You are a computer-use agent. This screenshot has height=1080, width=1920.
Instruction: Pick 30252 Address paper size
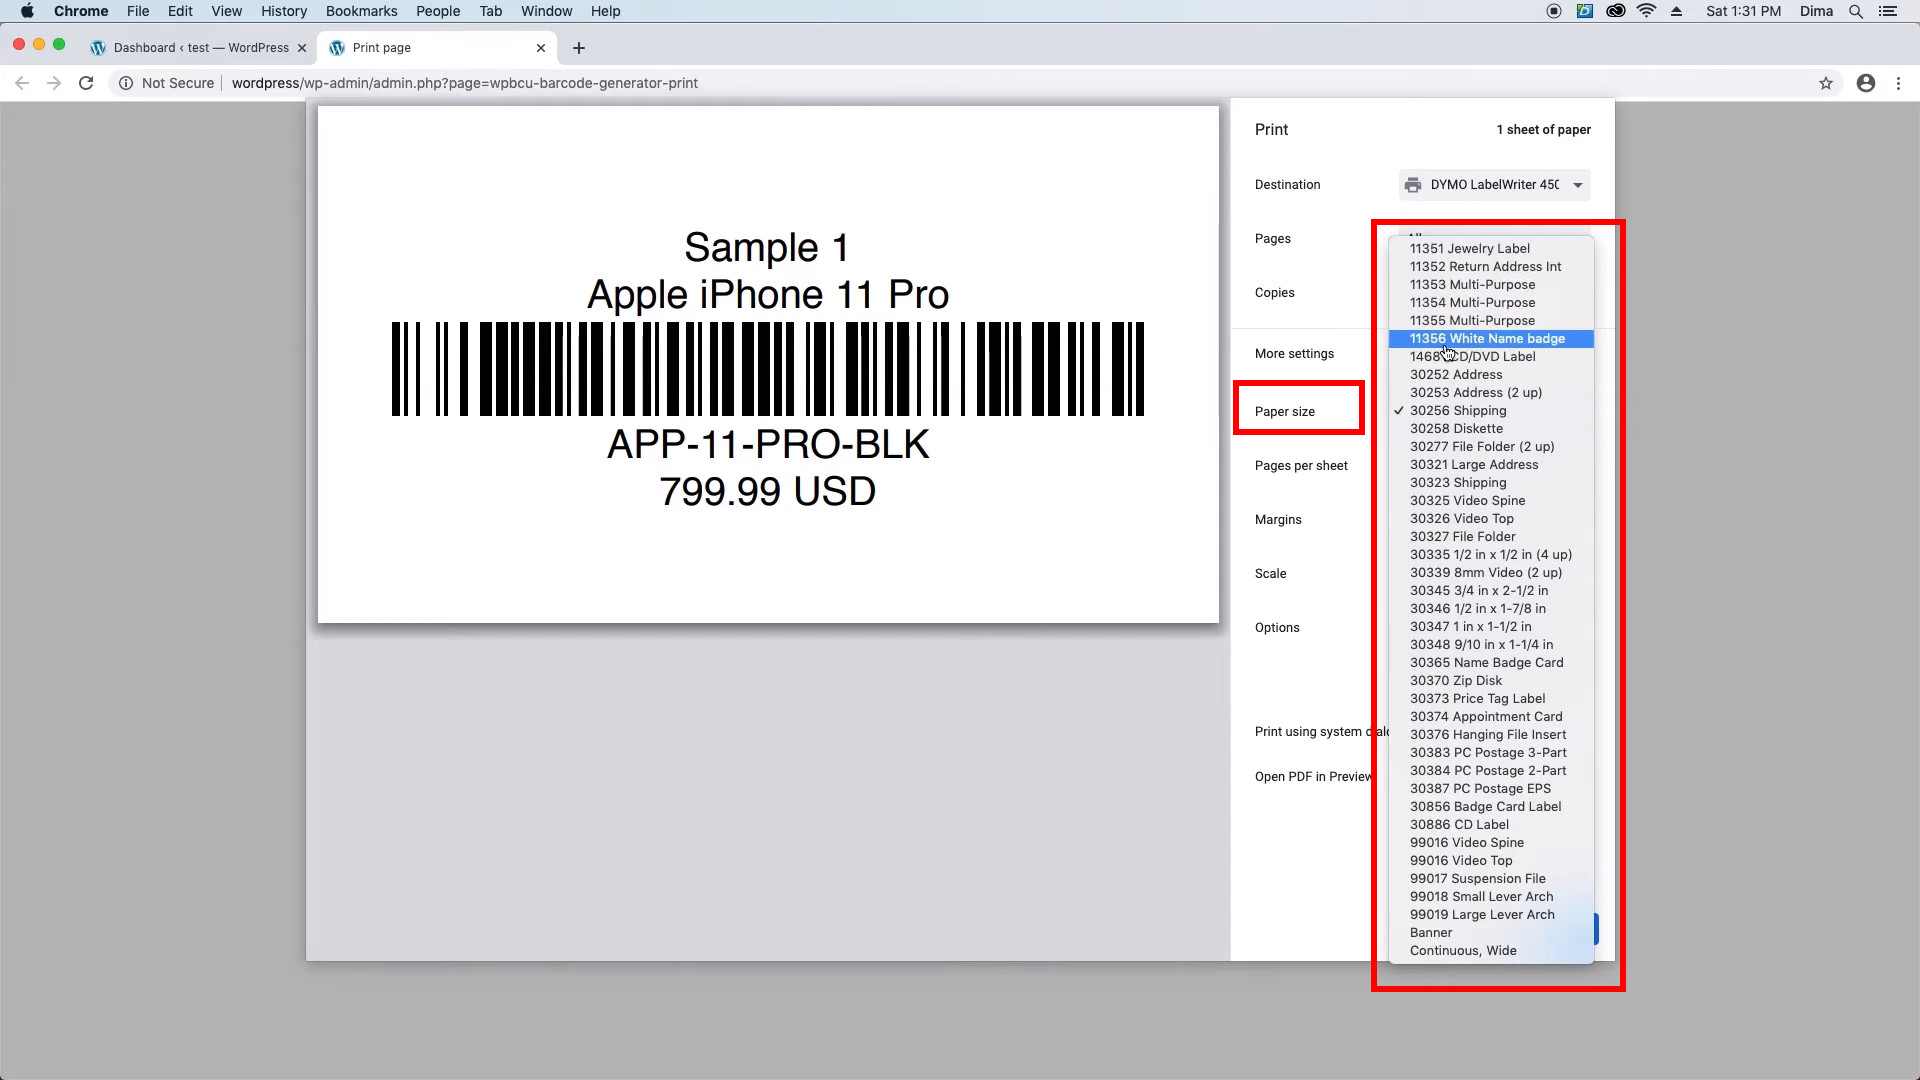[x=1491, y=375]
